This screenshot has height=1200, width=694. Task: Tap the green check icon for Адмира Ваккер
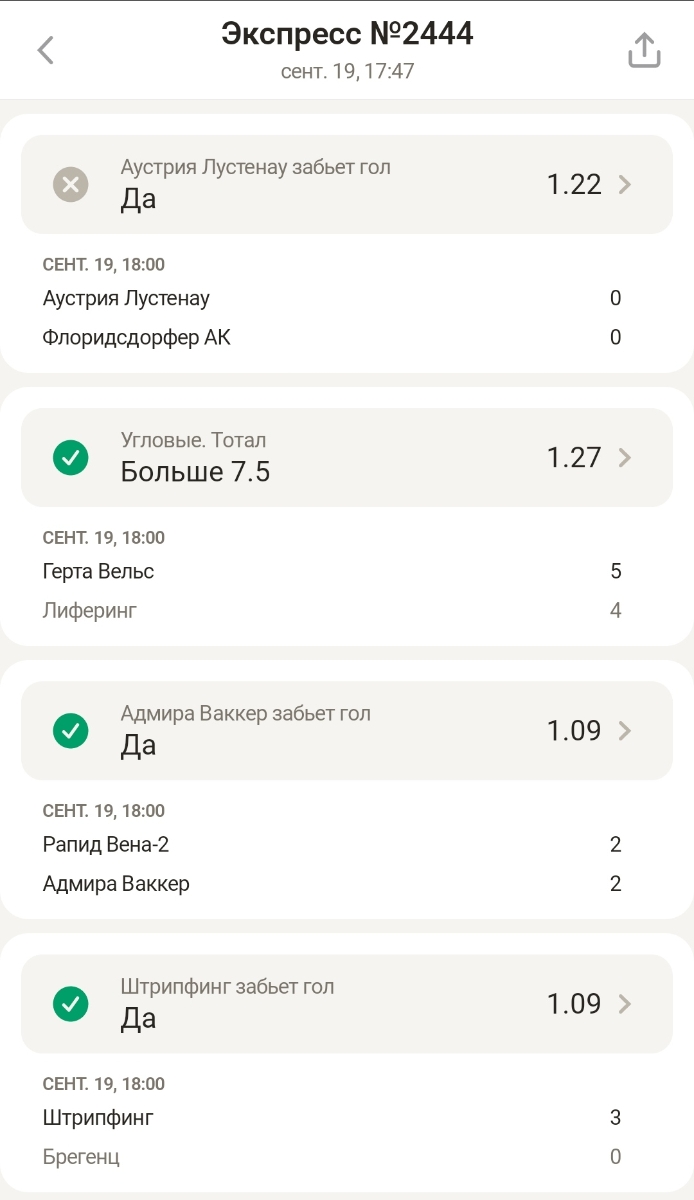(70, 730)
